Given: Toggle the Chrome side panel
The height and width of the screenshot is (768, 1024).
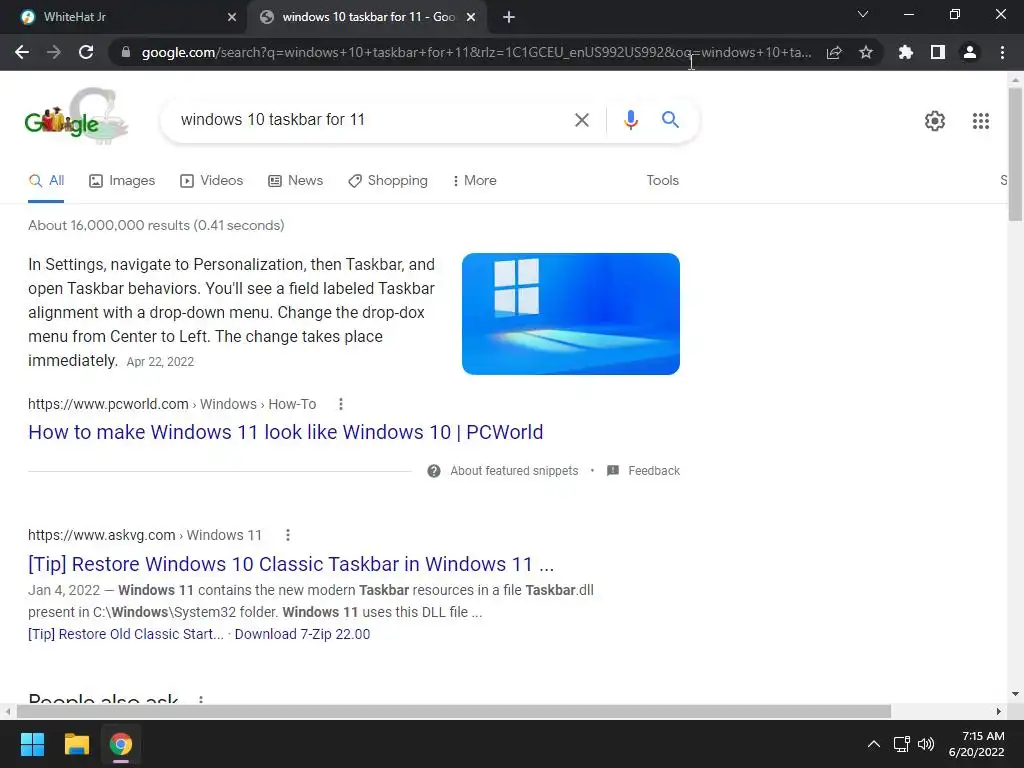Looking at the screenshot, I should click(938, 52).
